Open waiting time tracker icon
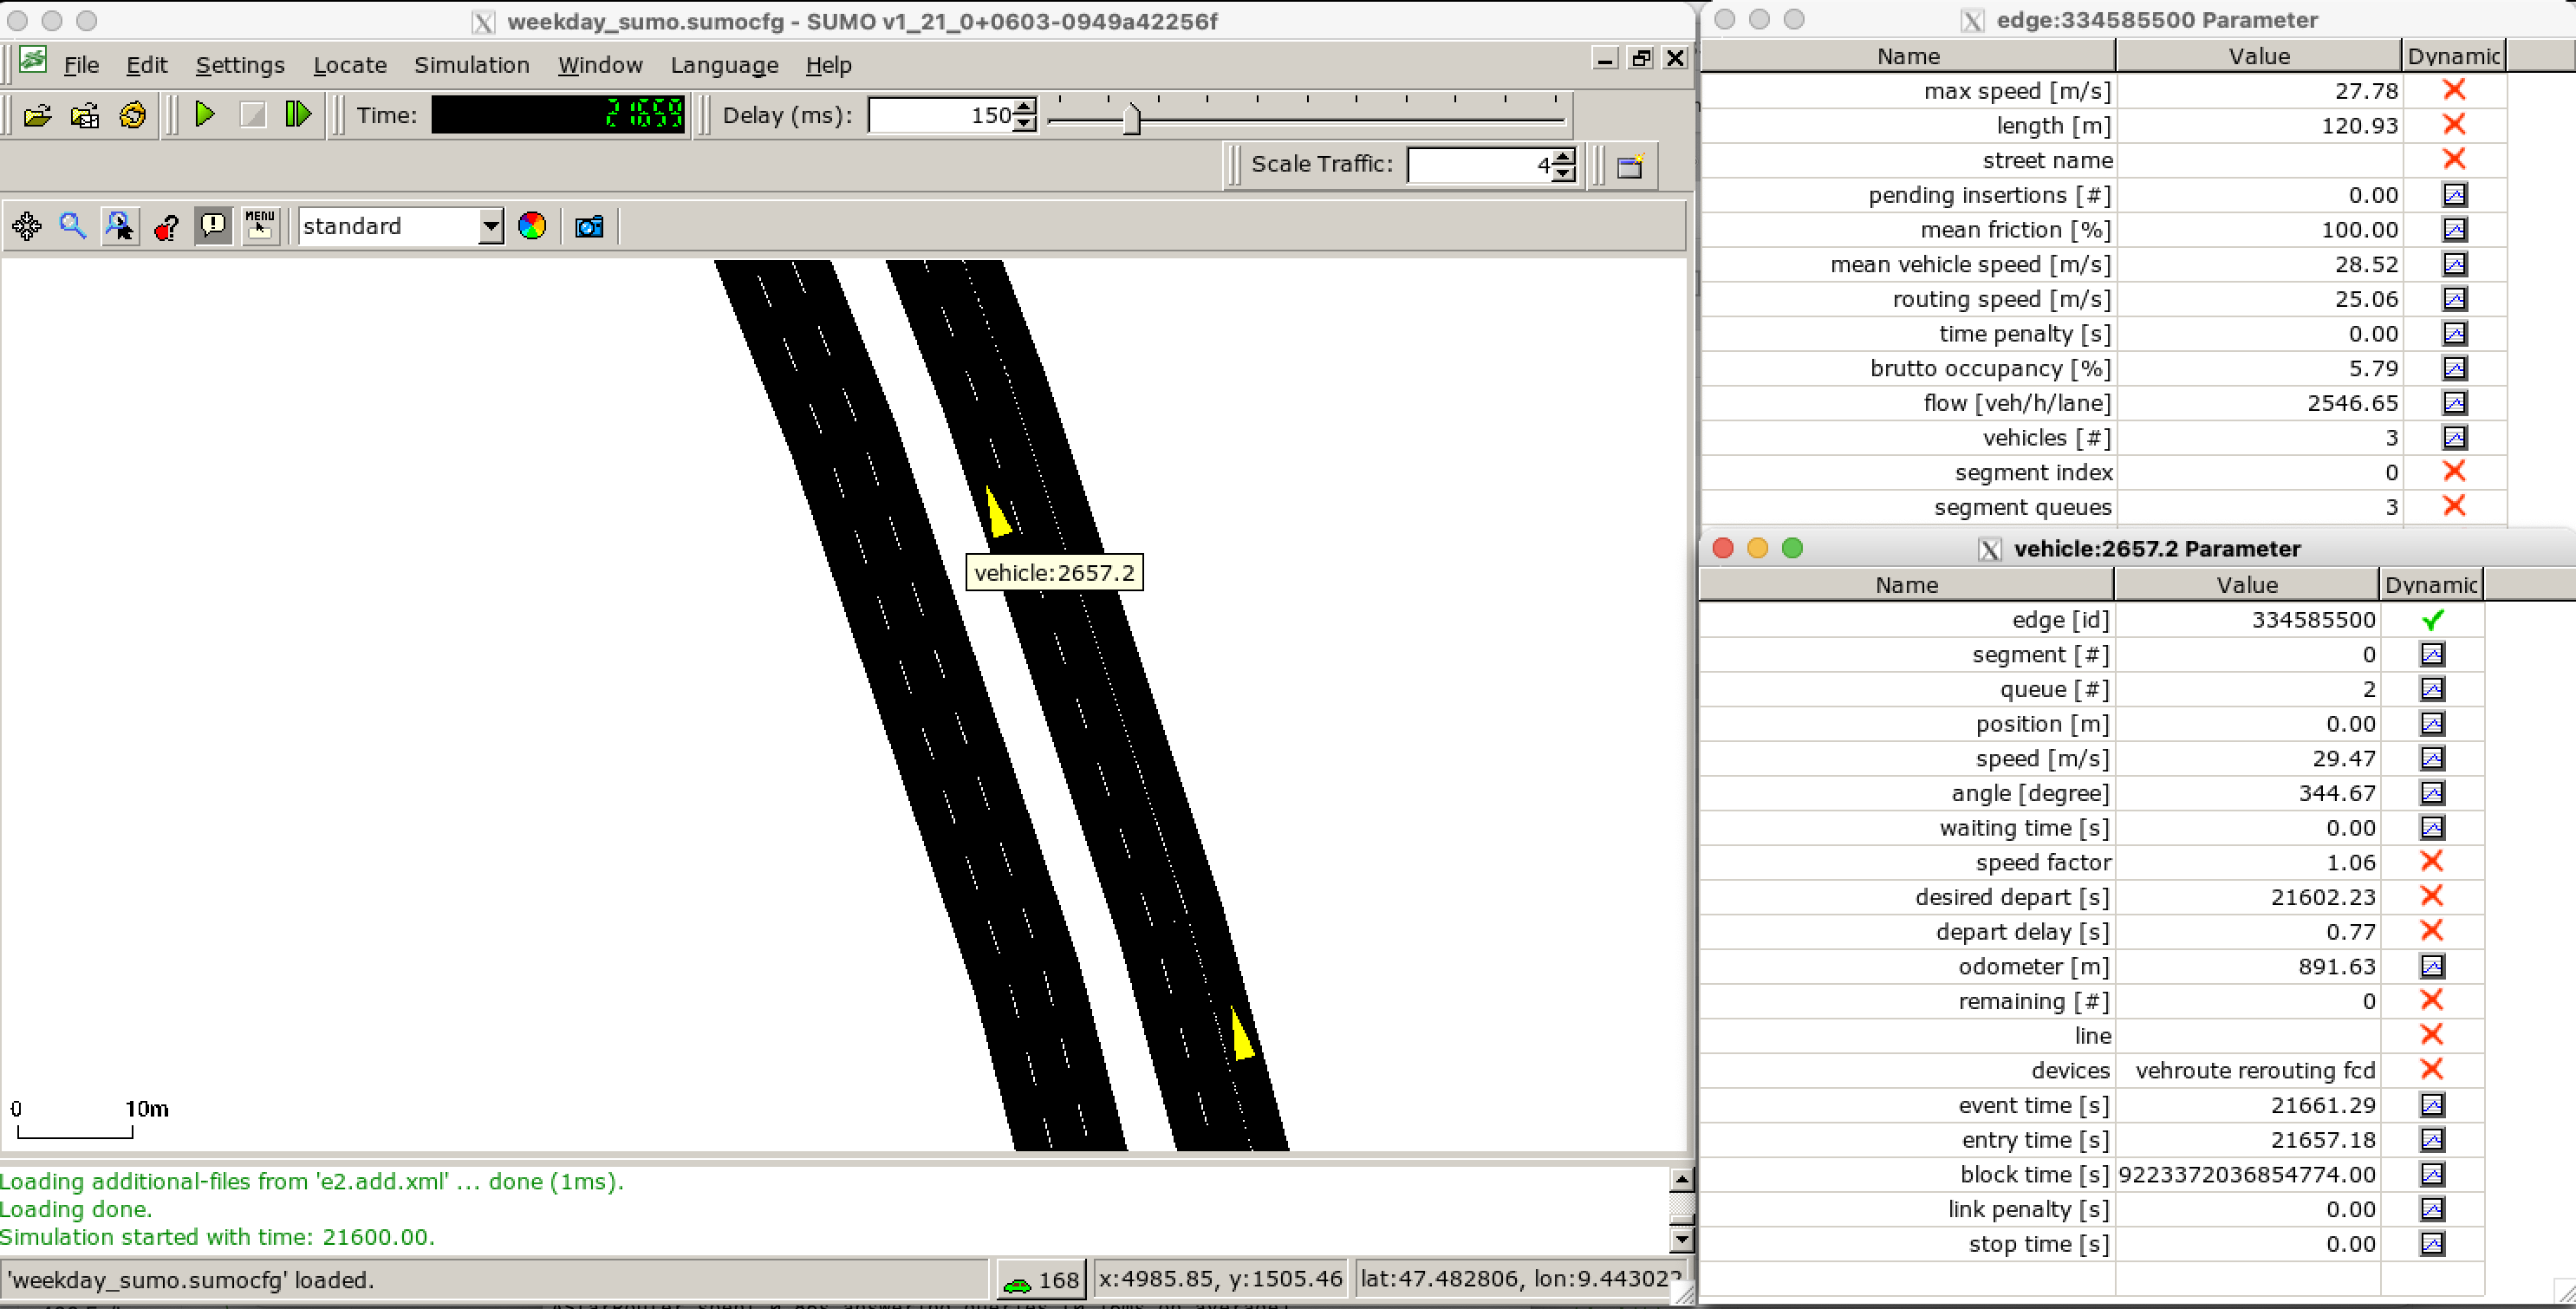This screenshot has height=1309, width=2576. coord(2432,828)
